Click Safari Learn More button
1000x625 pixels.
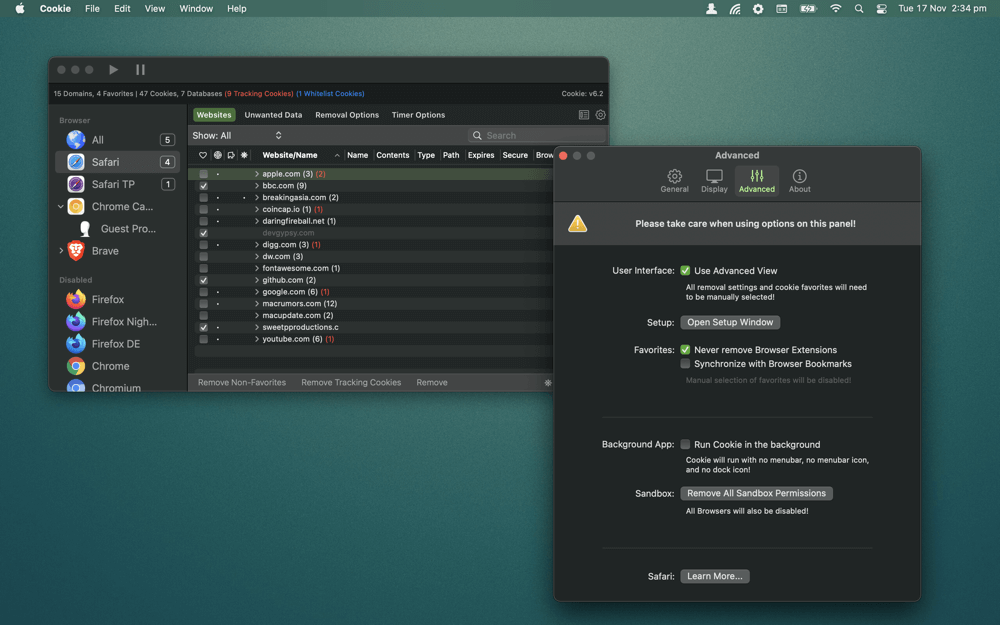715,576
